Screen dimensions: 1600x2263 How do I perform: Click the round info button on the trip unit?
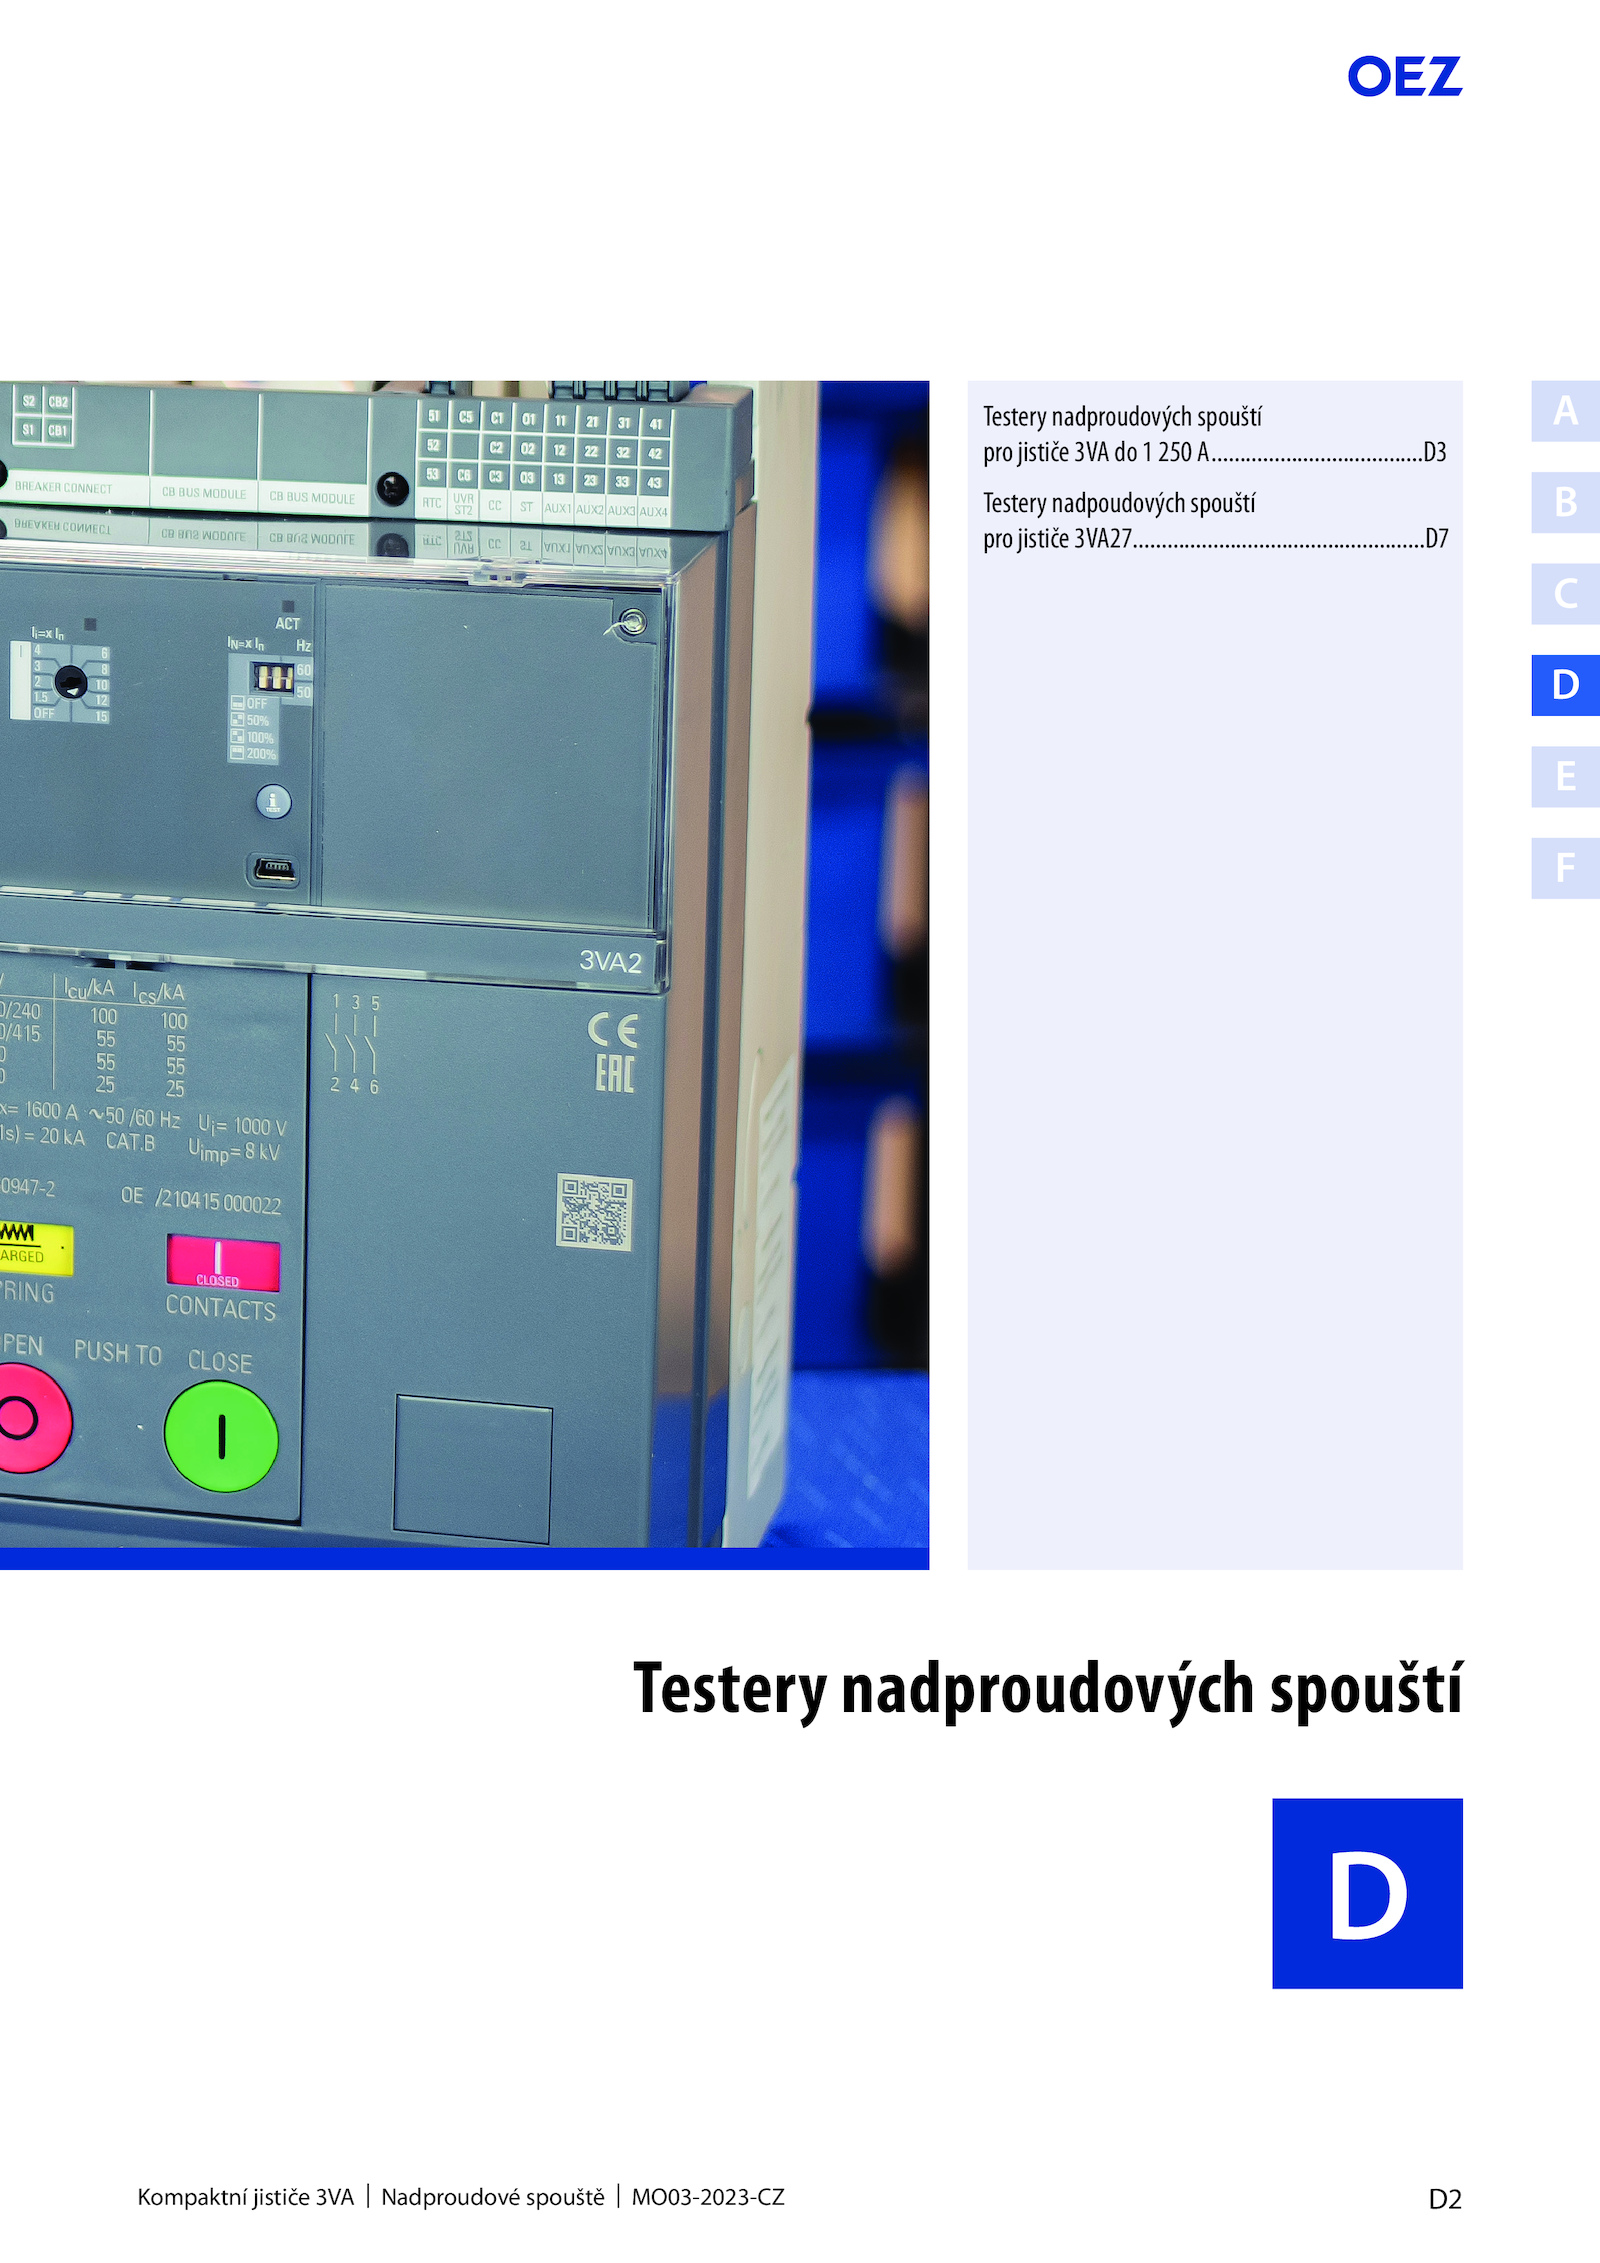click(x=274, y=802)
